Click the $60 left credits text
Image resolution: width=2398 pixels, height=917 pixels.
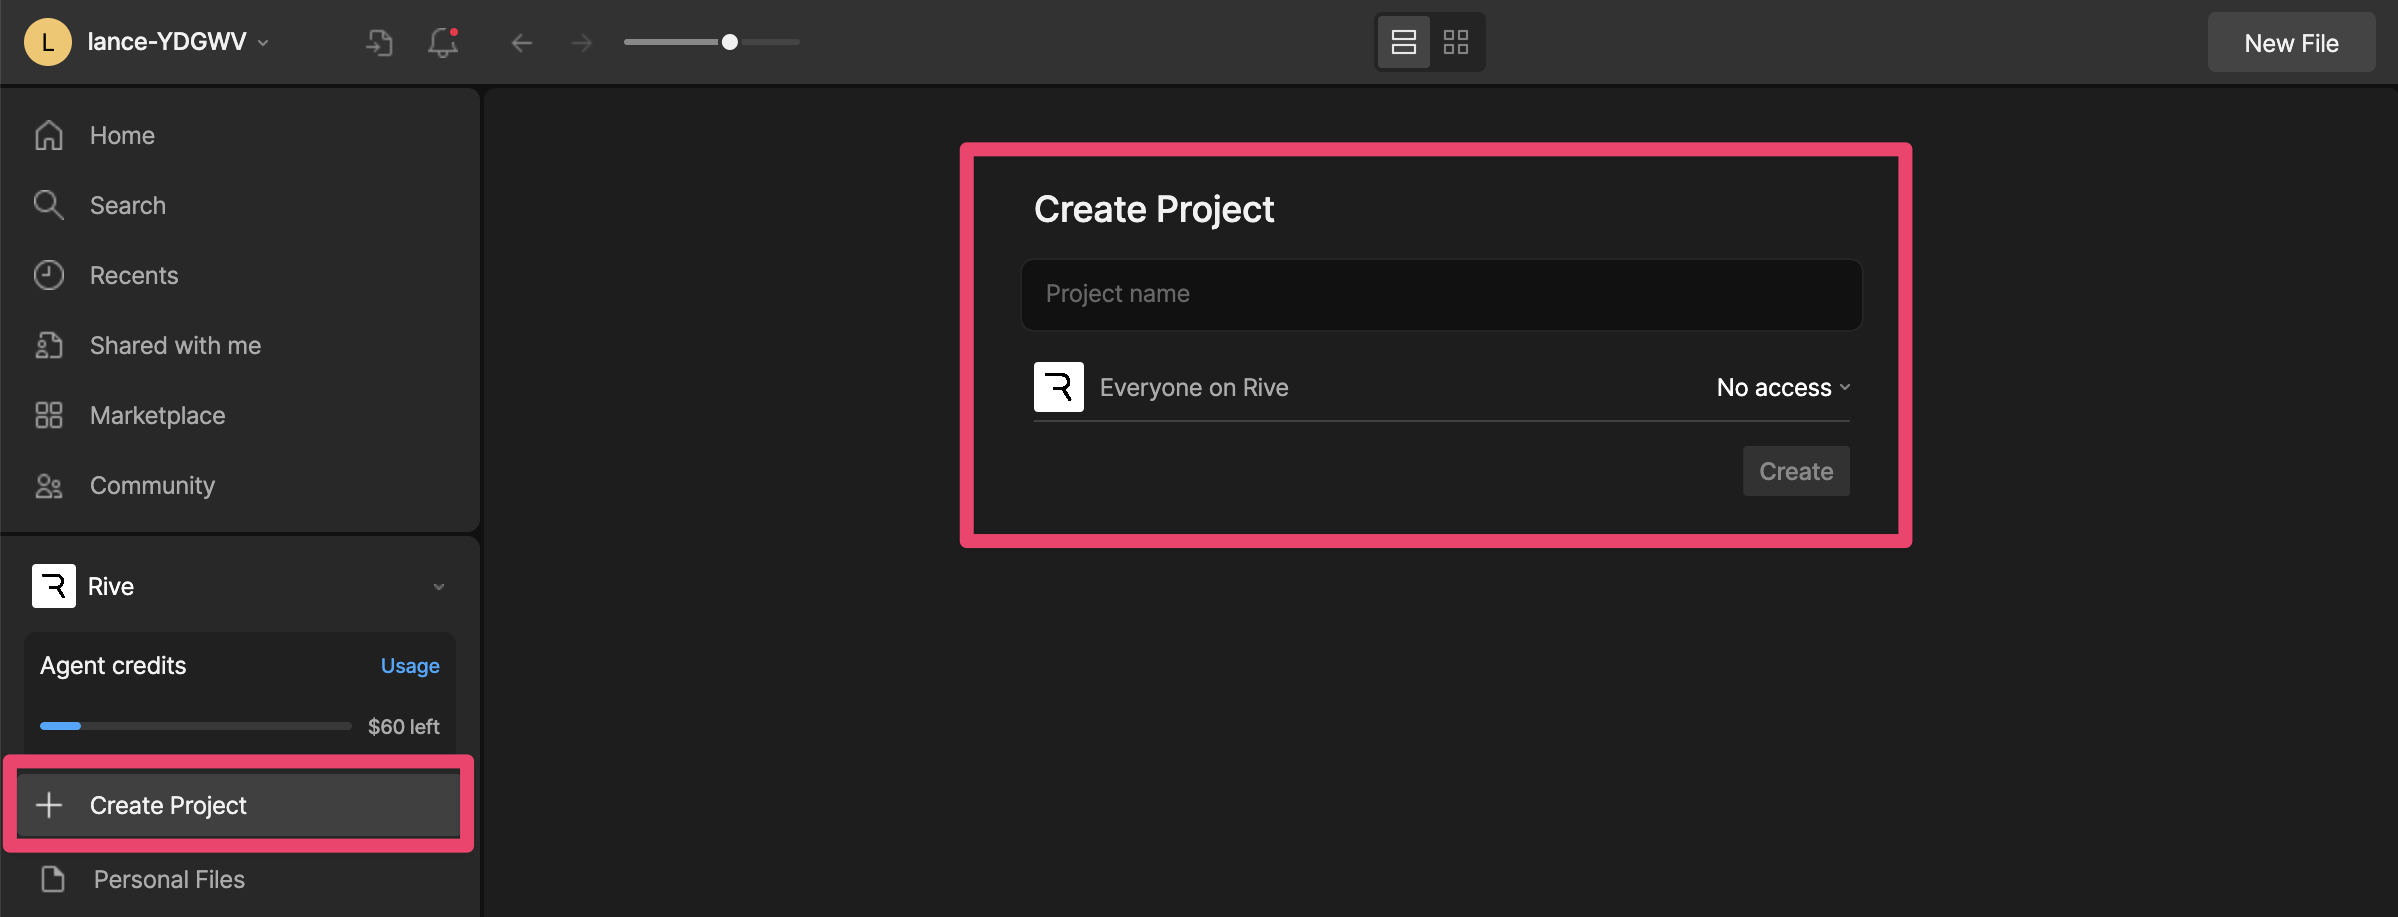point(403,727)
